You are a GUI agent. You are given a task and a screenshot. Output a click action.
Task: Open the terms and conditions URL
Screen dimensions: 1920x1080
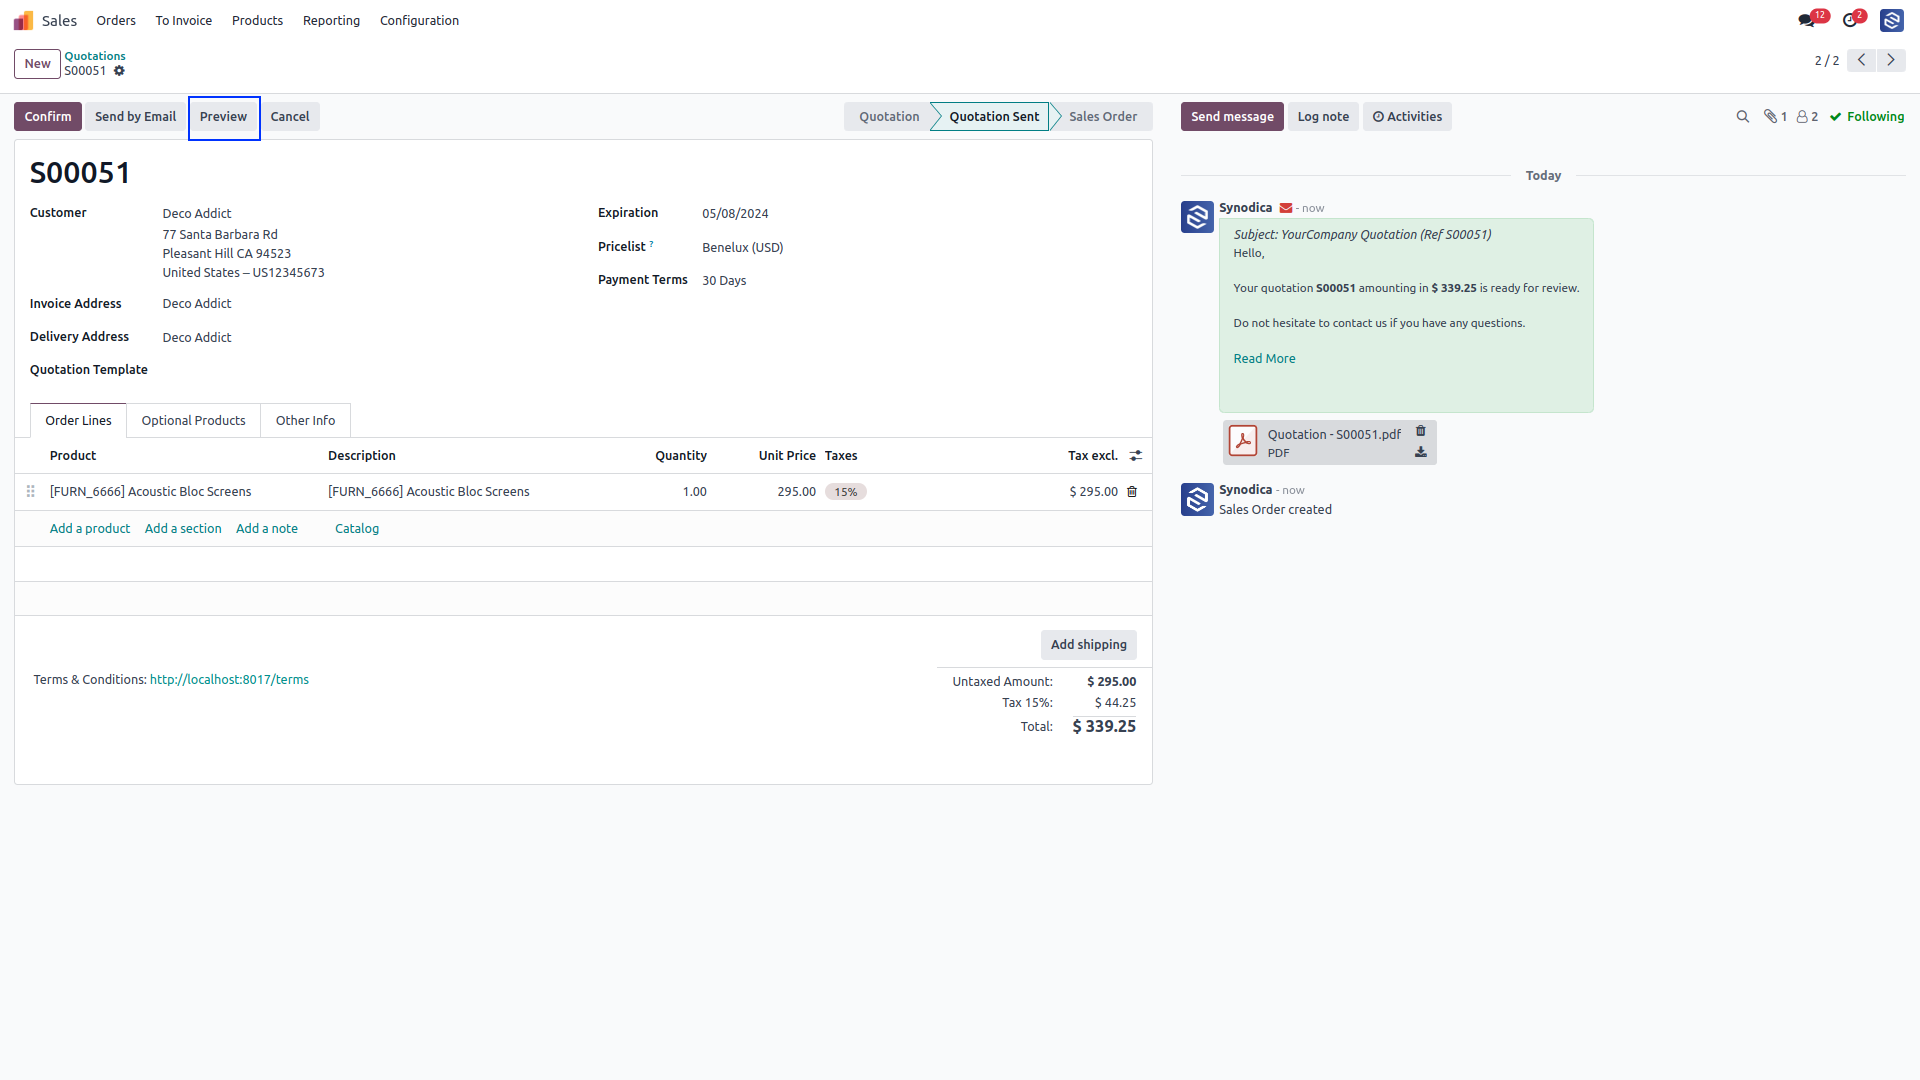click(229, 680)
